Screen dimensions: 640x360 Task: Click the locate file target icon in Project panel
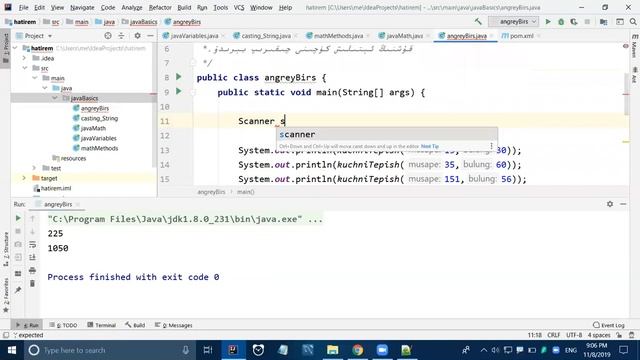(x=108, y=36)
